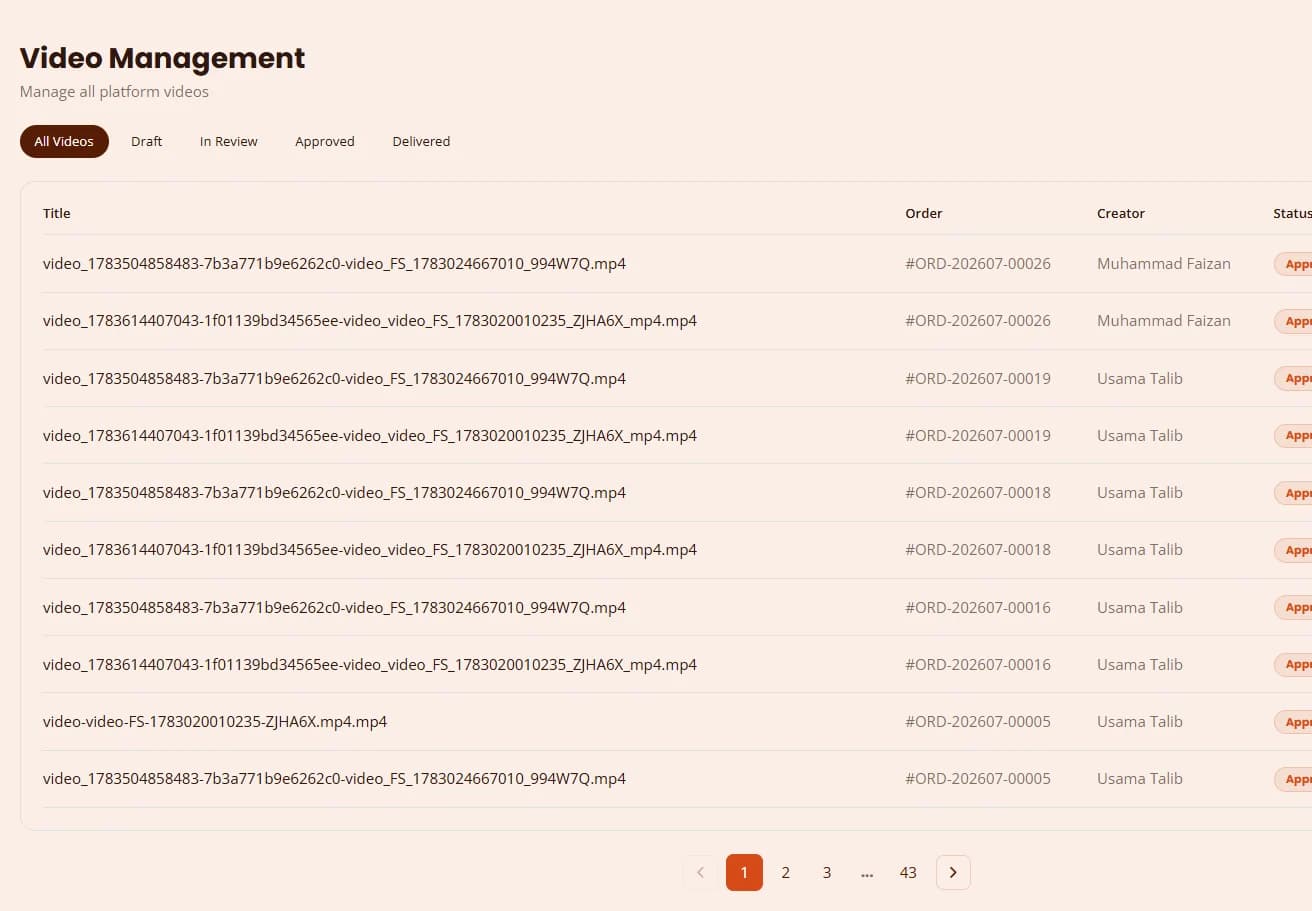Image resolution: width=1312 pixels, height=911 pixels.
Task: Click order #ORD-202607-00016 of the 994W7Q video
Action: (978, 607)
